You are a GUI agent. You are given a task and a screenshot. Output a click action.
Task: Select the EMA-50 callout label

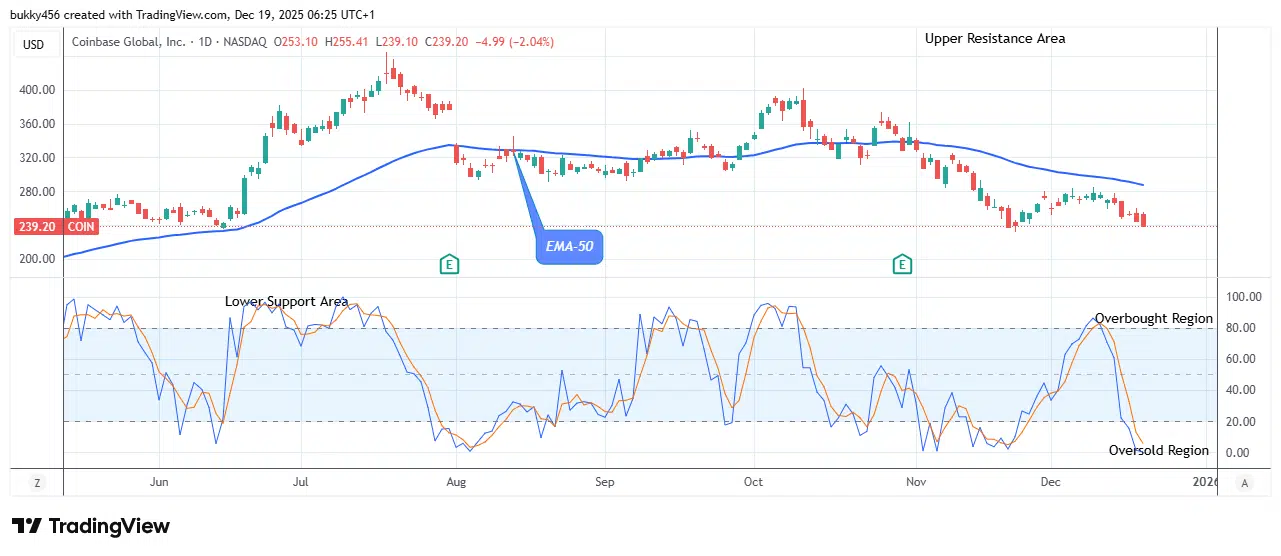click(x=570, y=245)
